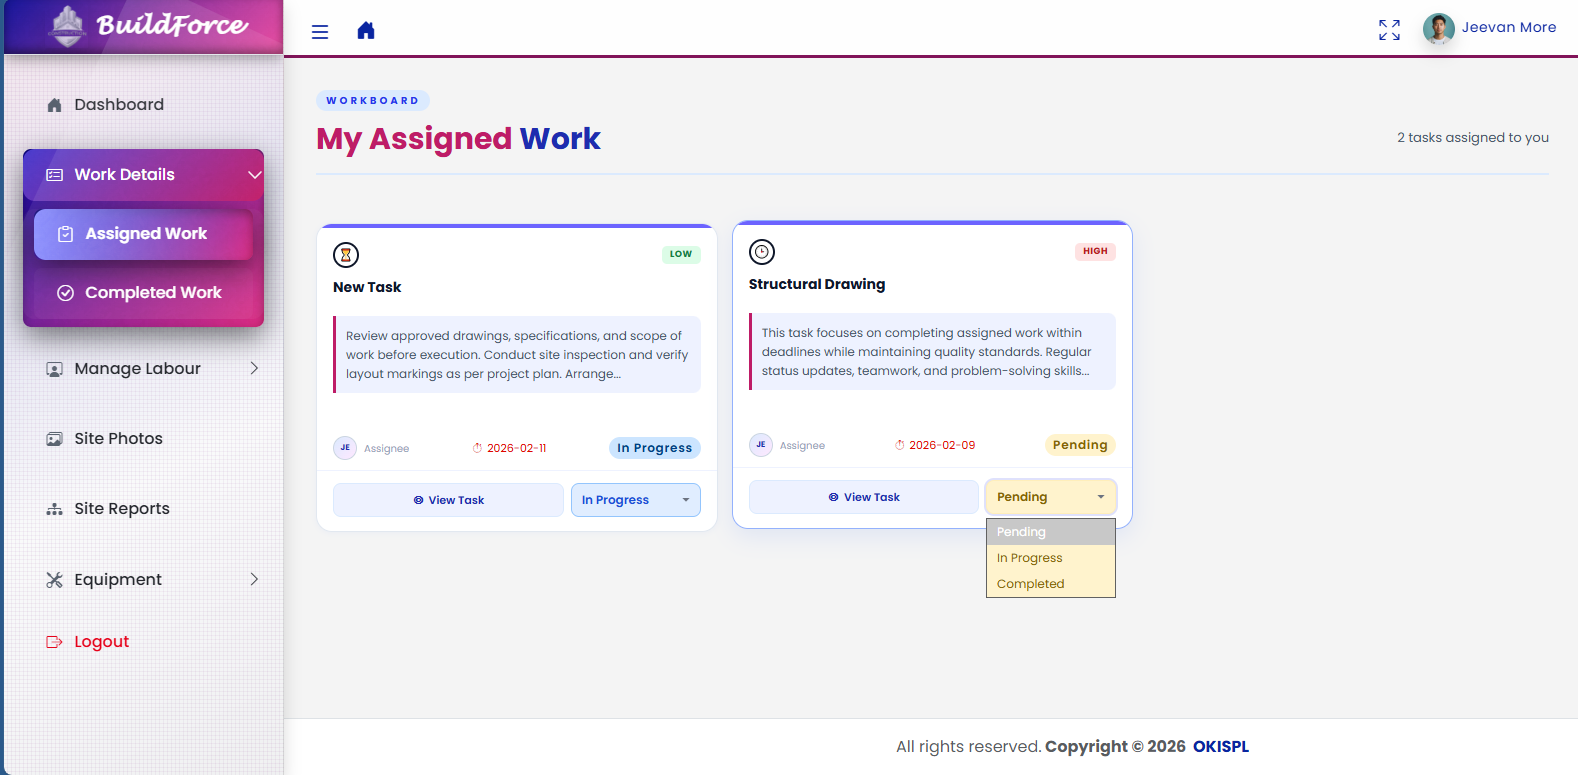Viewport: 1578px width, 775px height.
Task: Select Work Details sidebar item
Action: tap(144, 175)
